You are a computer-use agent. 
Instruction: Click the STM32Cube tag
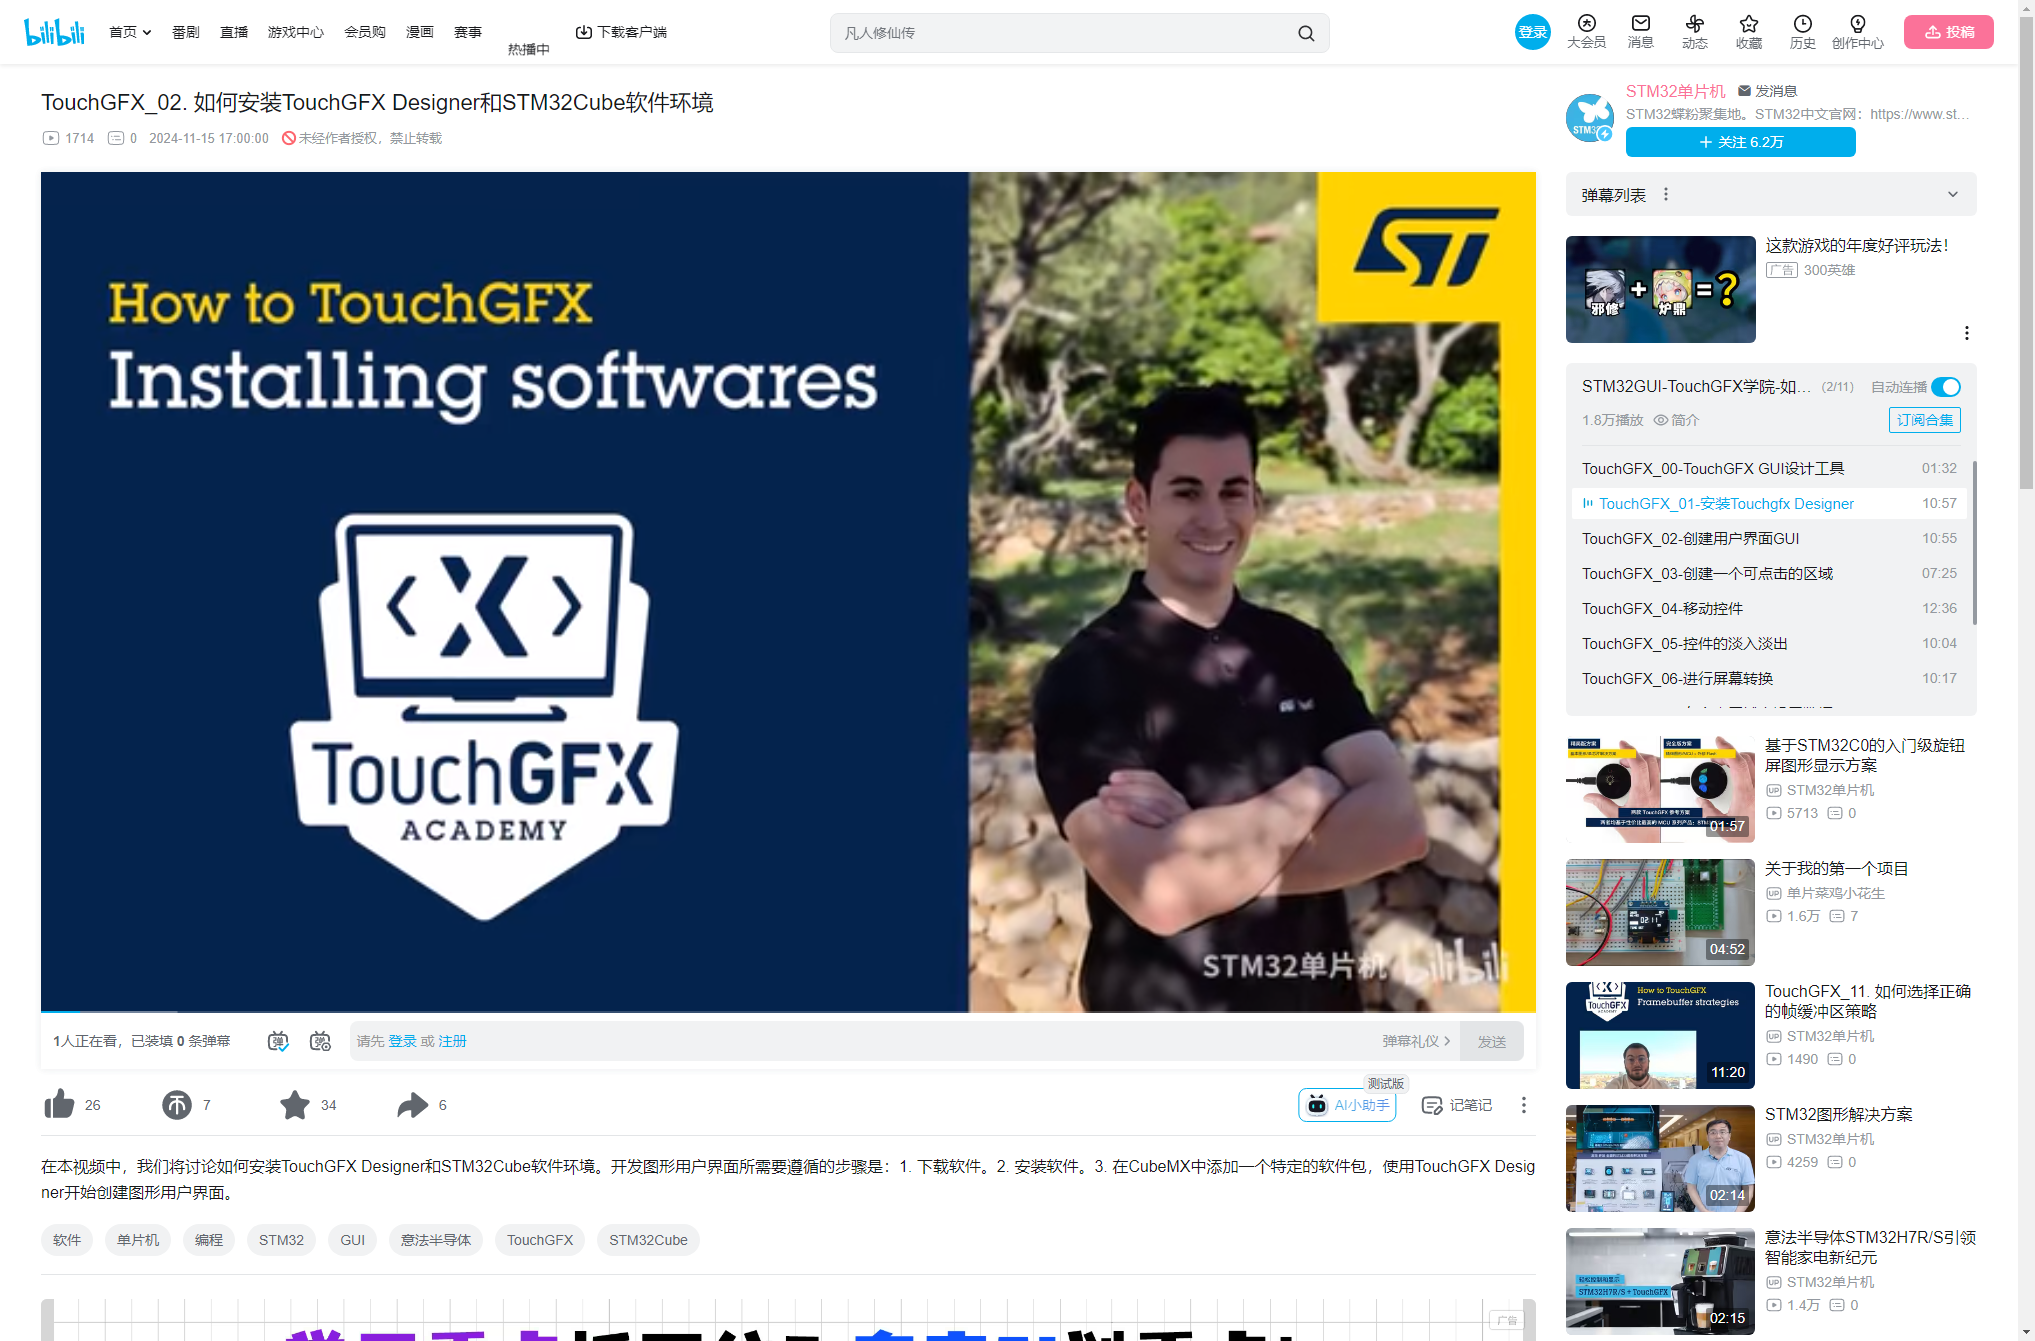[x=648, y=1240]
